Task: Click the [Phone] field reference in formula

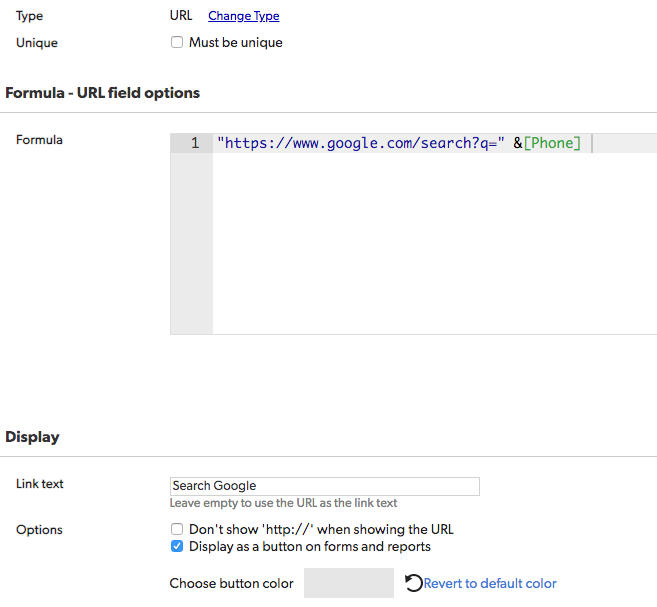Action: (x=552, y=143)
